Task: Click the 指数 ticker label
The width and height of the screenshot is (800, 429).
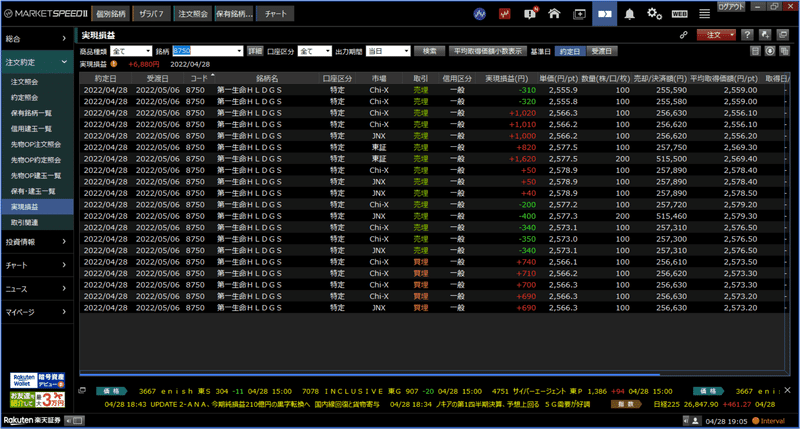Action: click(x=627, y=404)
